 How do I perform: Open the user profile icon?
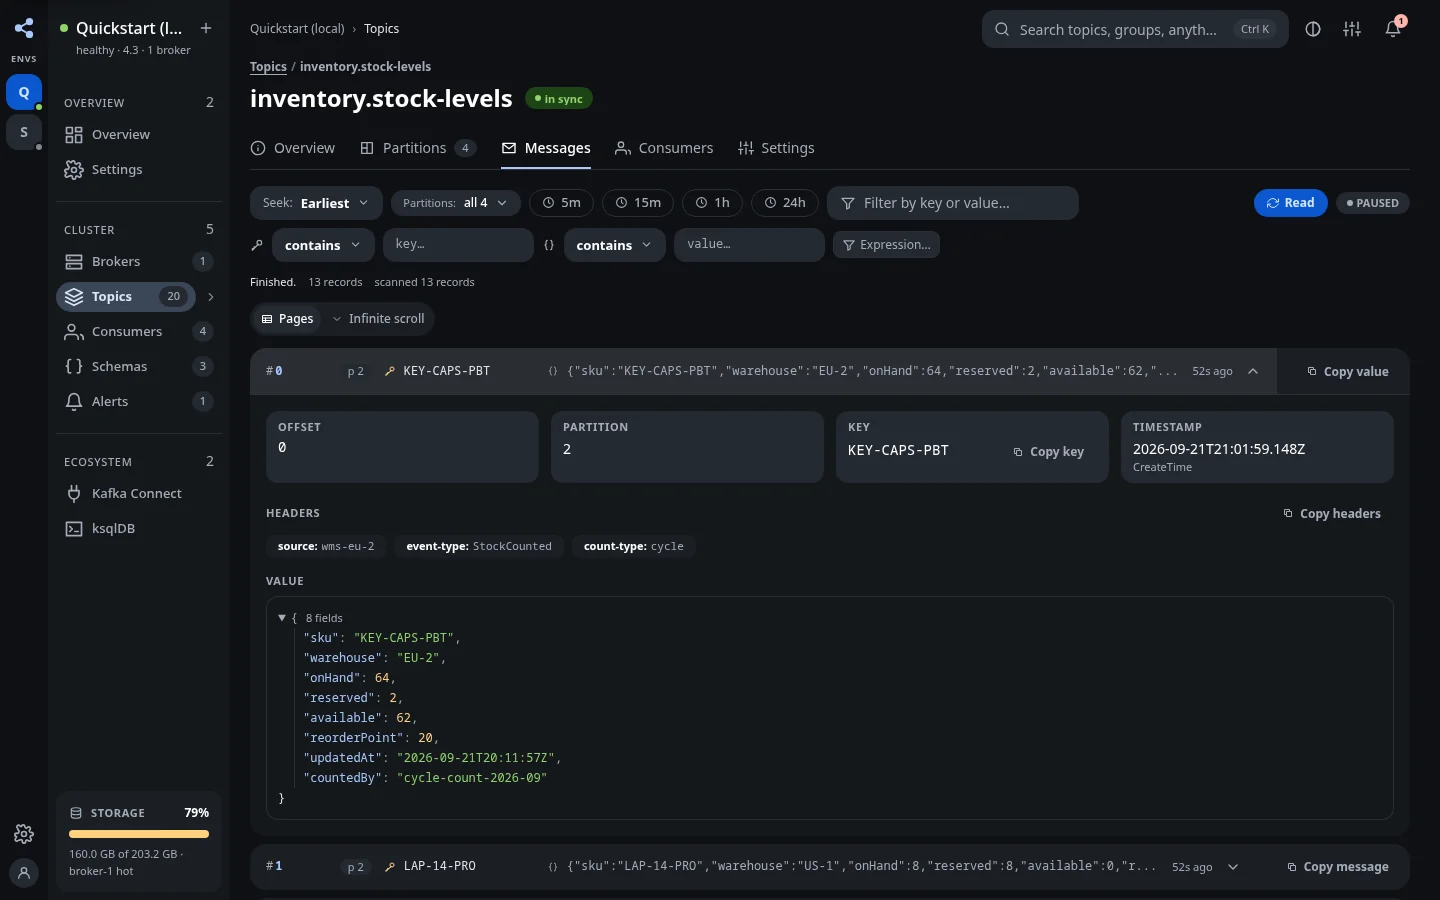coord(24,873)
